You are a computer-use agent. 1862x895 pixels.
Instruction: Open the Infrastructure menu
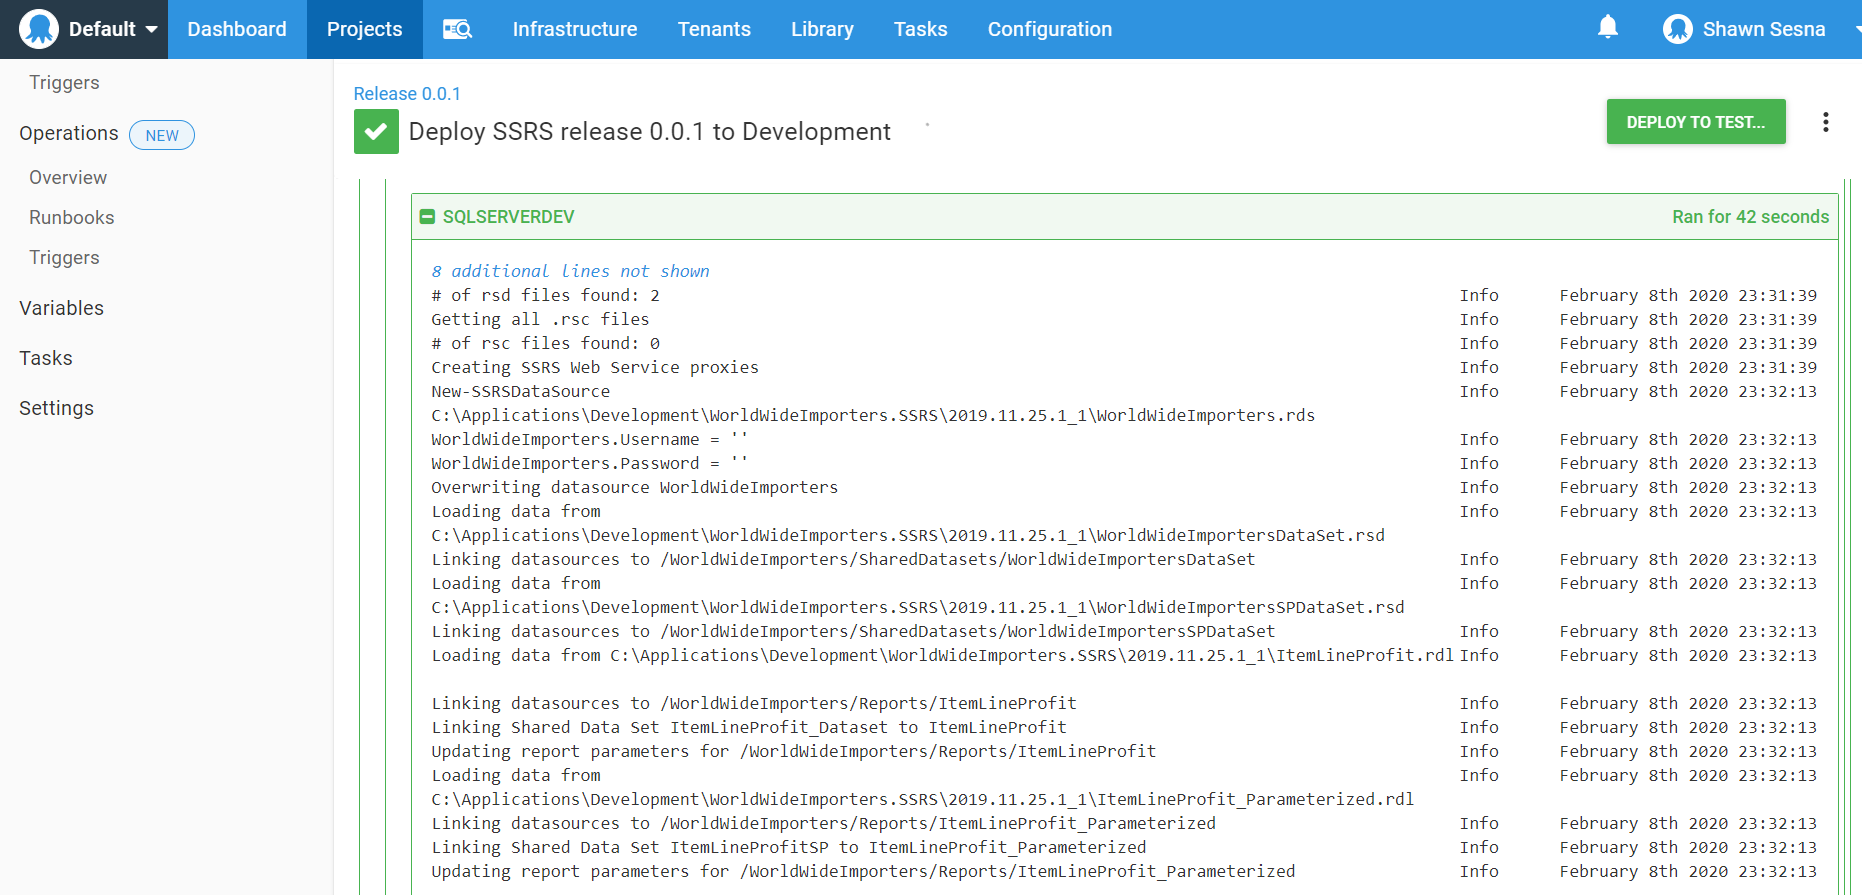point(574,29)
